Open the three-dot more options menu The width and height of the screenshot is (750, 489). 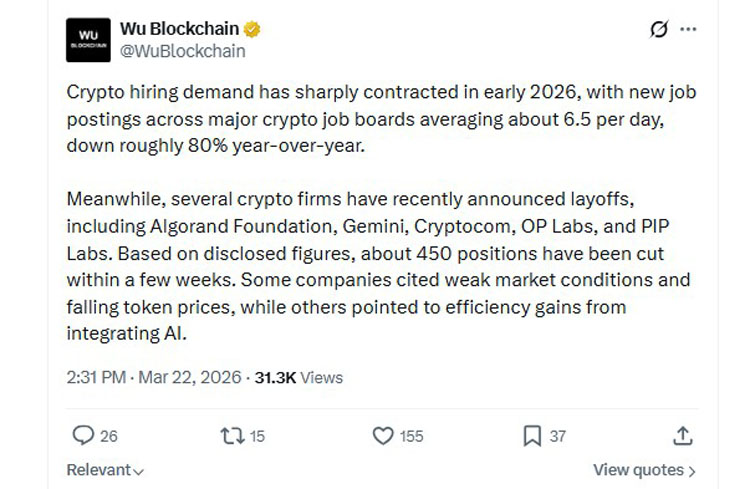[688, 30]
